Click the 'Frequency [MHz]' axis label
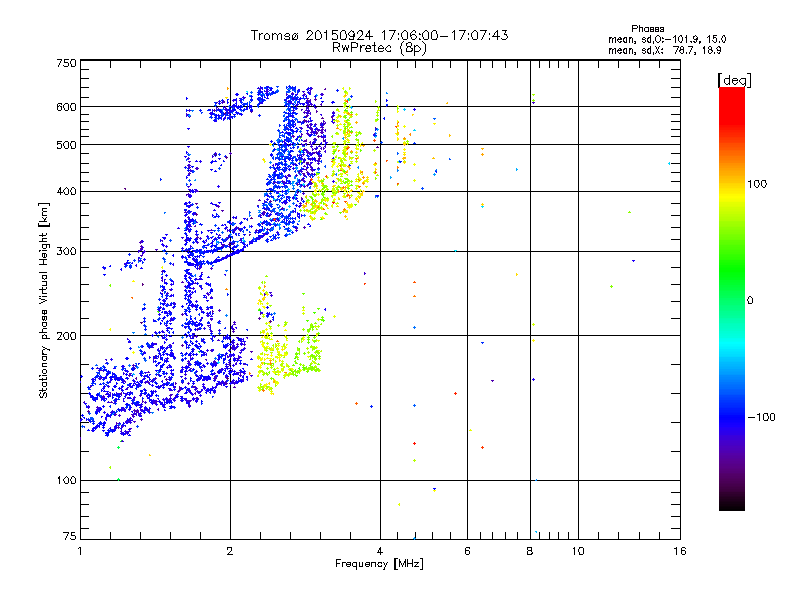Image resolution: width=800 pixels, height=600 pixels. pyautogui.click(x=379, y=564)
